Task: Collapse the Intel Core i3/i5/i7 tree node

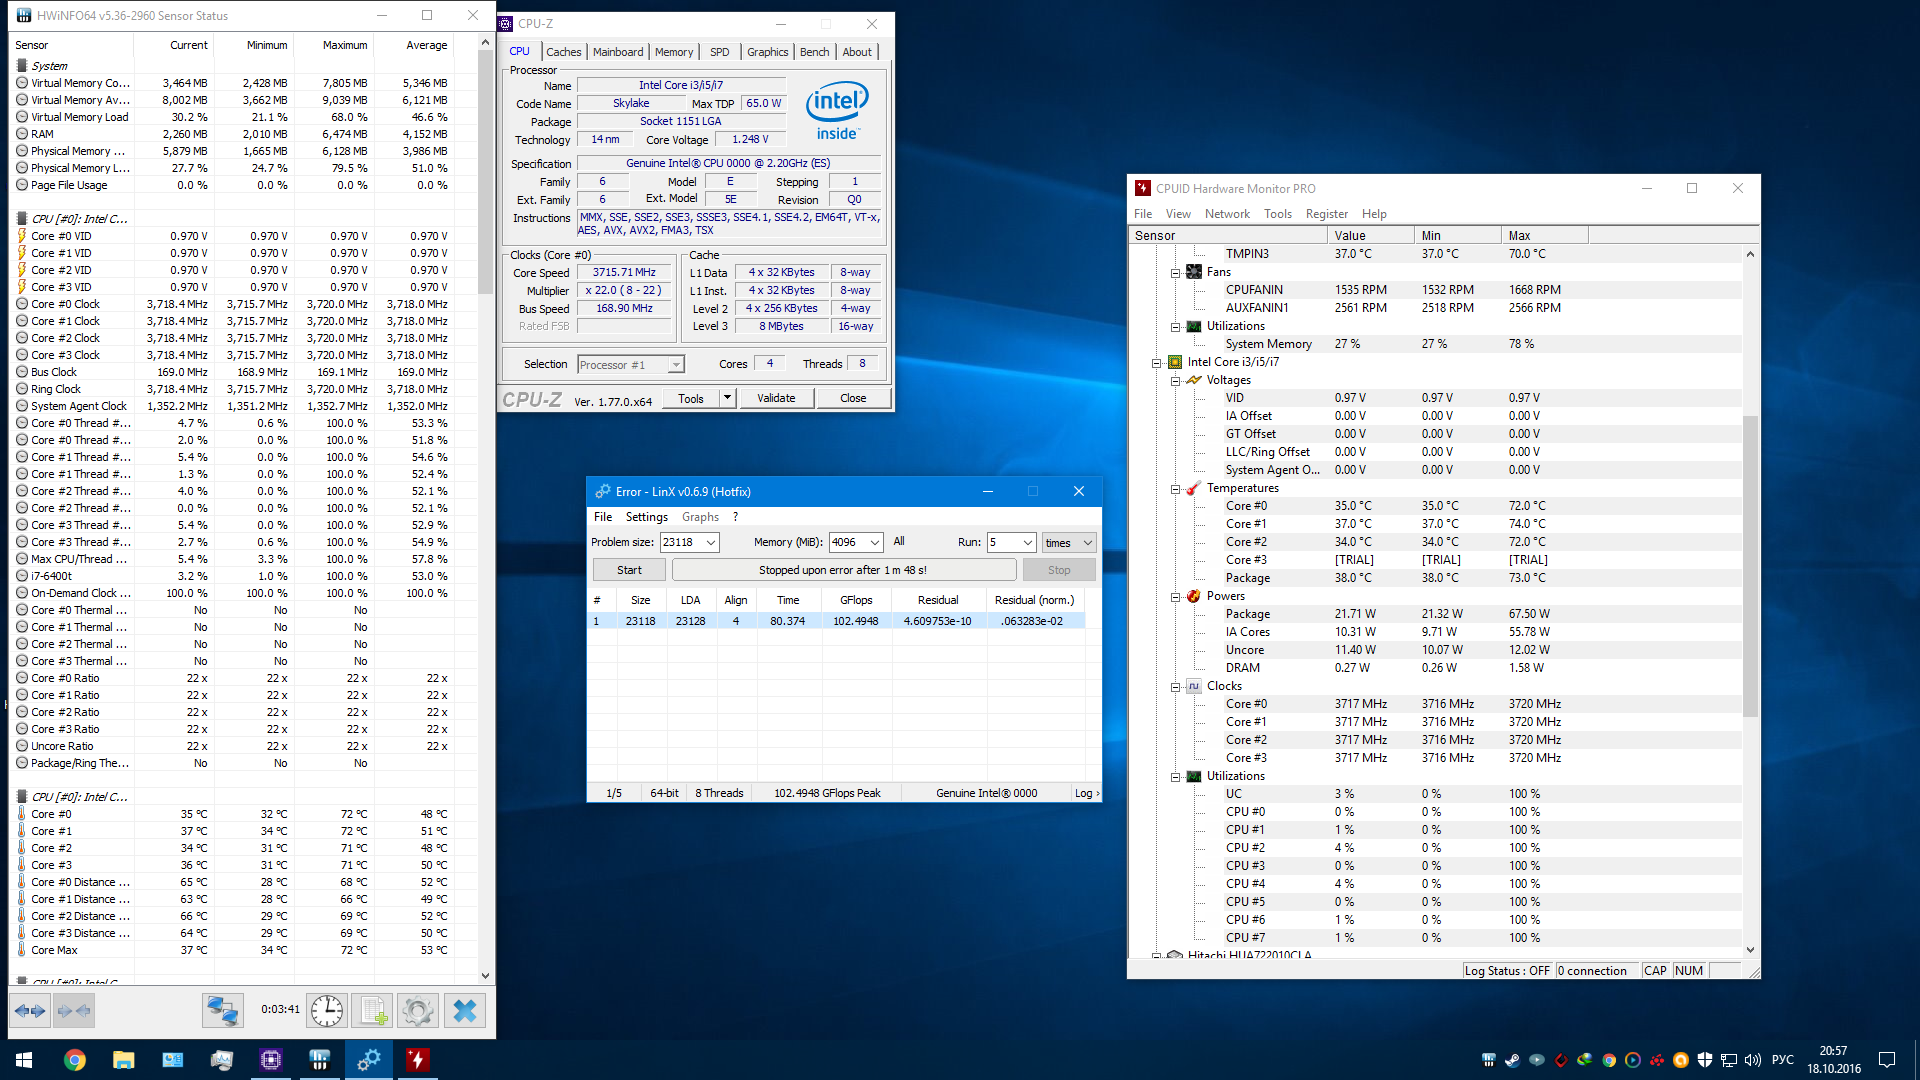Action: click(x=1157, y=362)
